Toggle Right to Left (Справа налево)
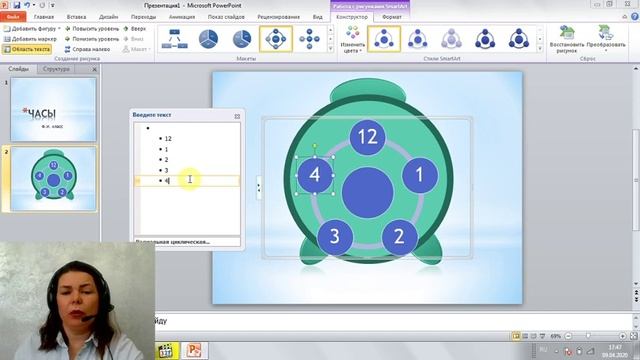This screenshot has width=640, height=360. 87,49
